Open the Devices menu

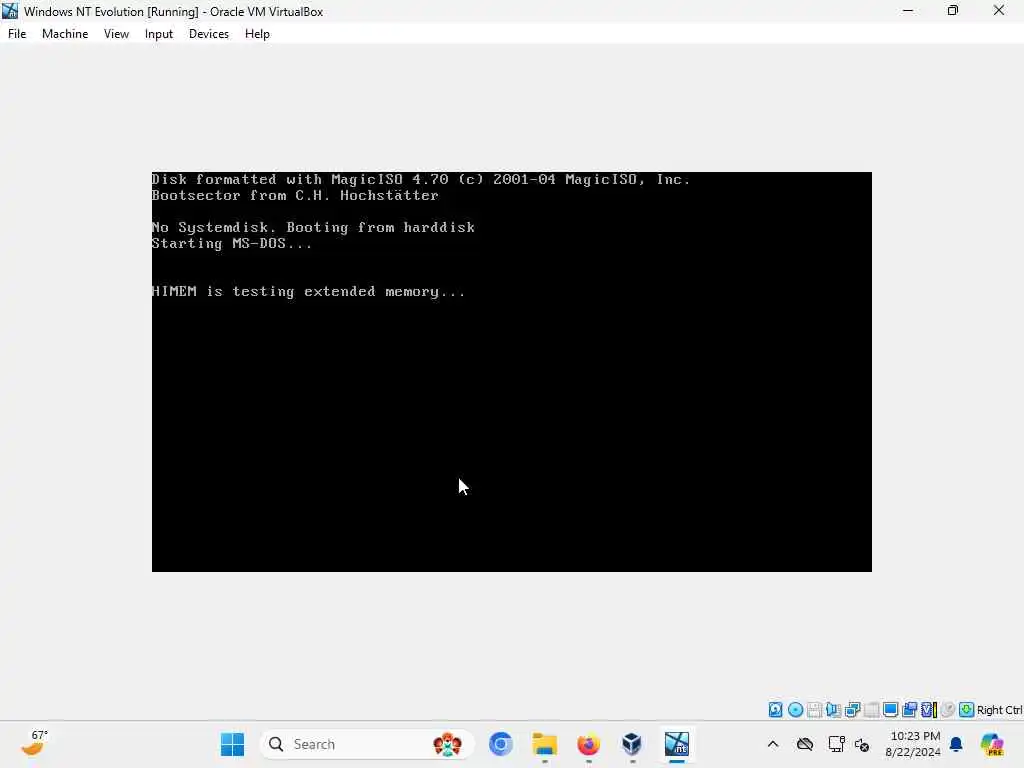click(x=208, y=34)
